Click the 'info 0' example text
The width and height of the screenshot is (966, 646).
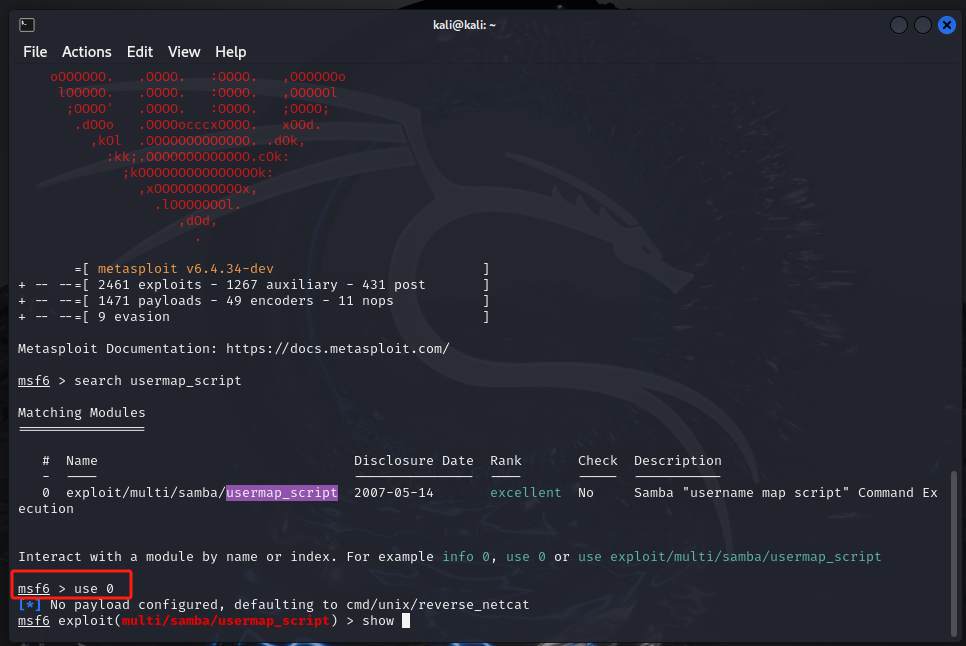click(466, 557)
